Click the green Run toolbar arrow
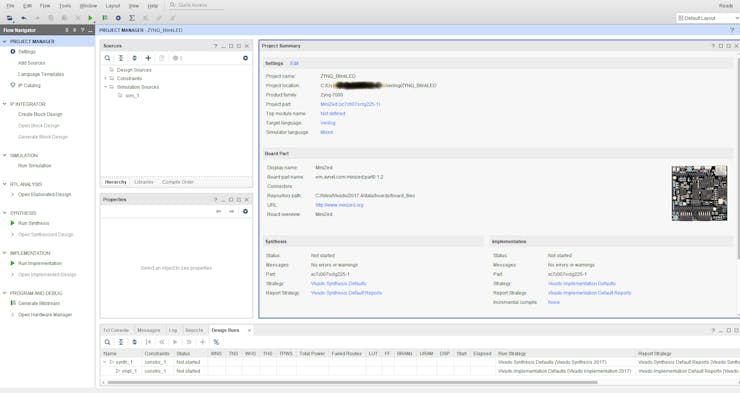740x393 pixels. [90, 18]
